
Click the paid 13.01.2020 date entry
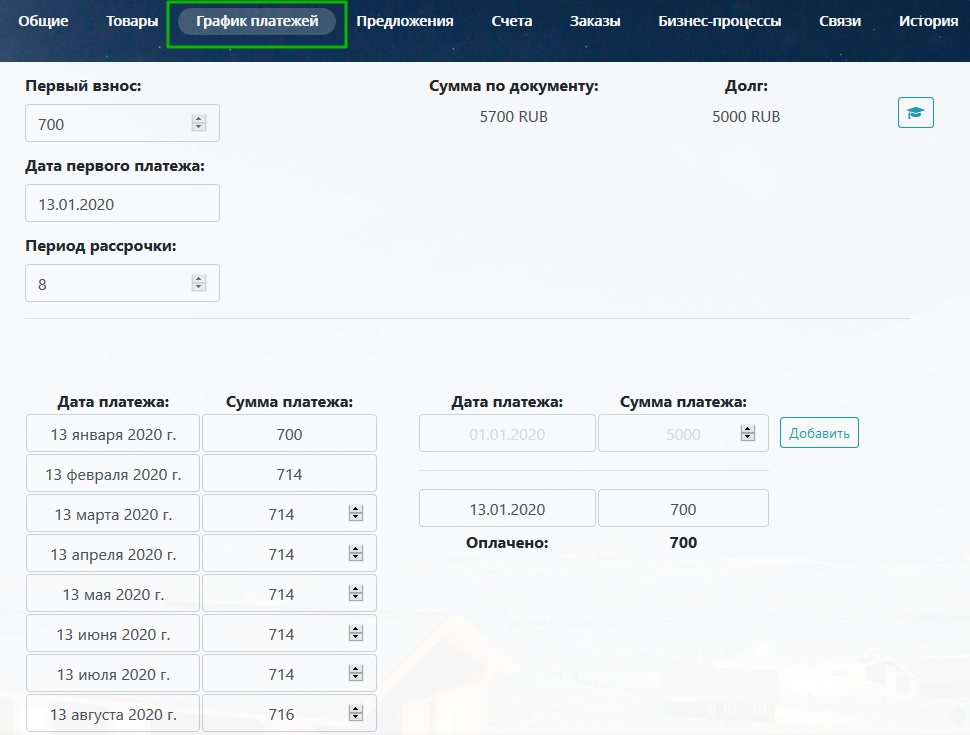[x=507, y=509]
